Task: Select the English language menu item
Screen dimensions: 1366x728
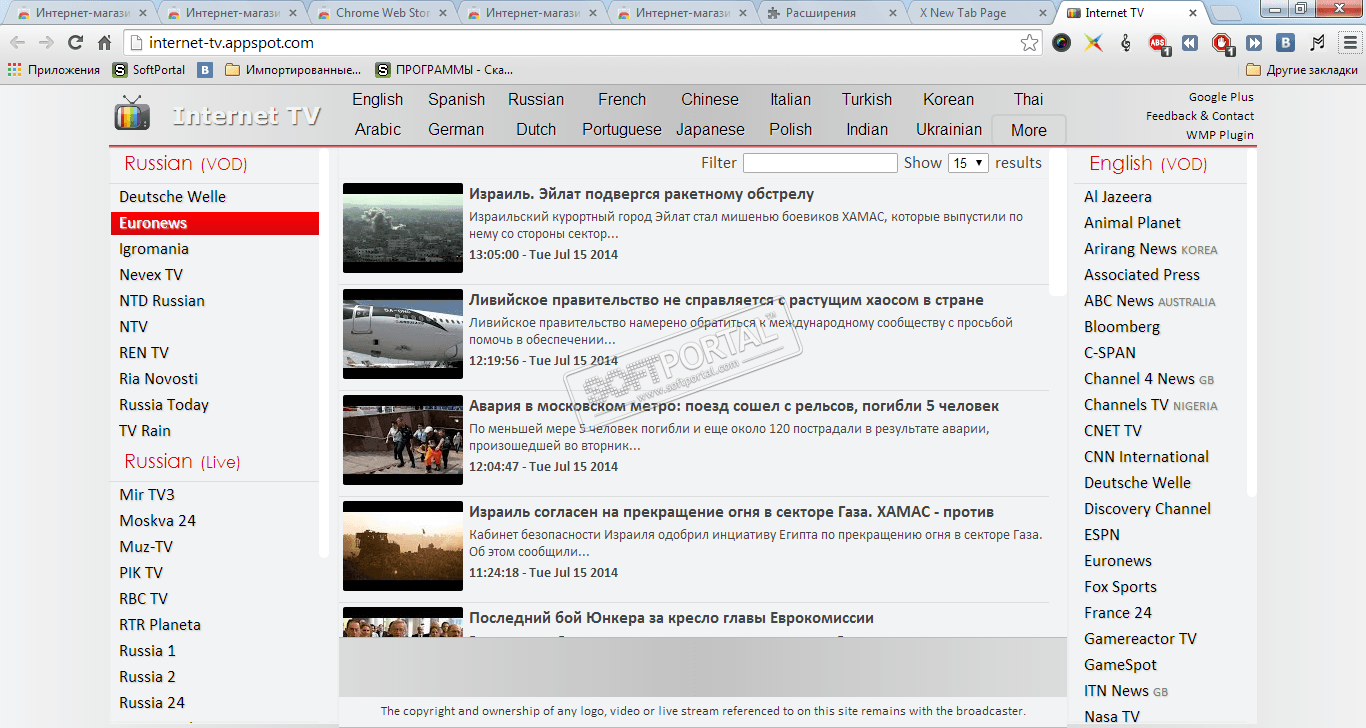Action: click(377, 100)
